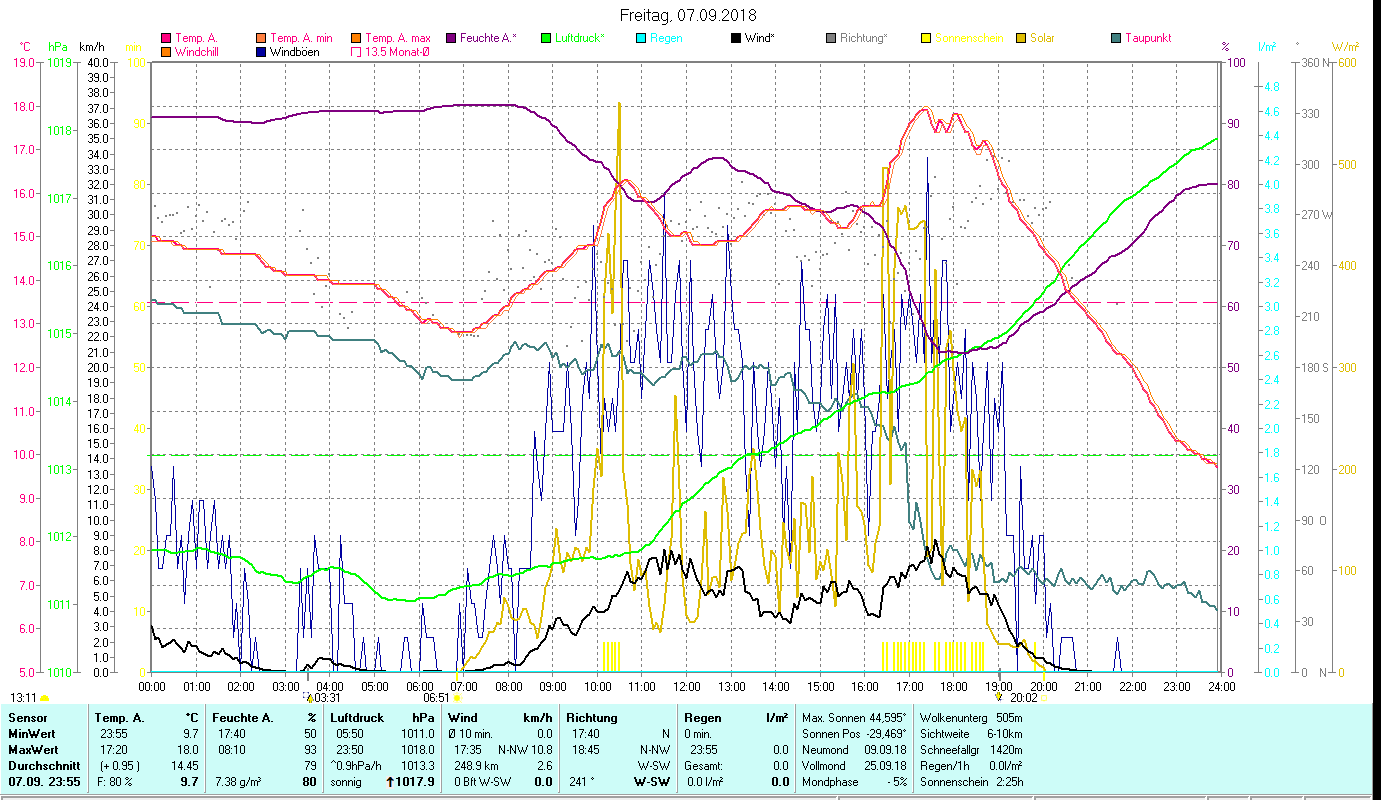Click the sunset time '20:02'
This screenshot has height=800, width=1381.
point(1024,698)
